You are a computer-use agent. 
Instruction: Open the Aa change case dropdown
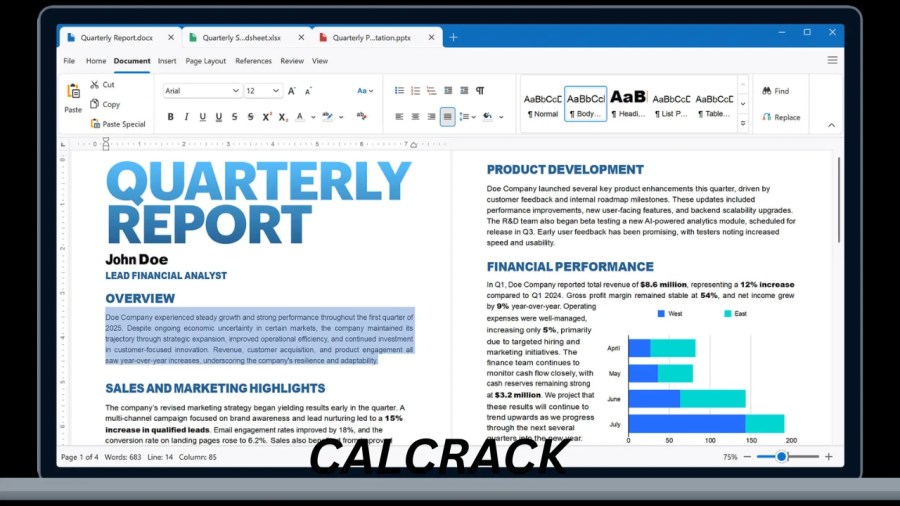(x=365, y=91)
